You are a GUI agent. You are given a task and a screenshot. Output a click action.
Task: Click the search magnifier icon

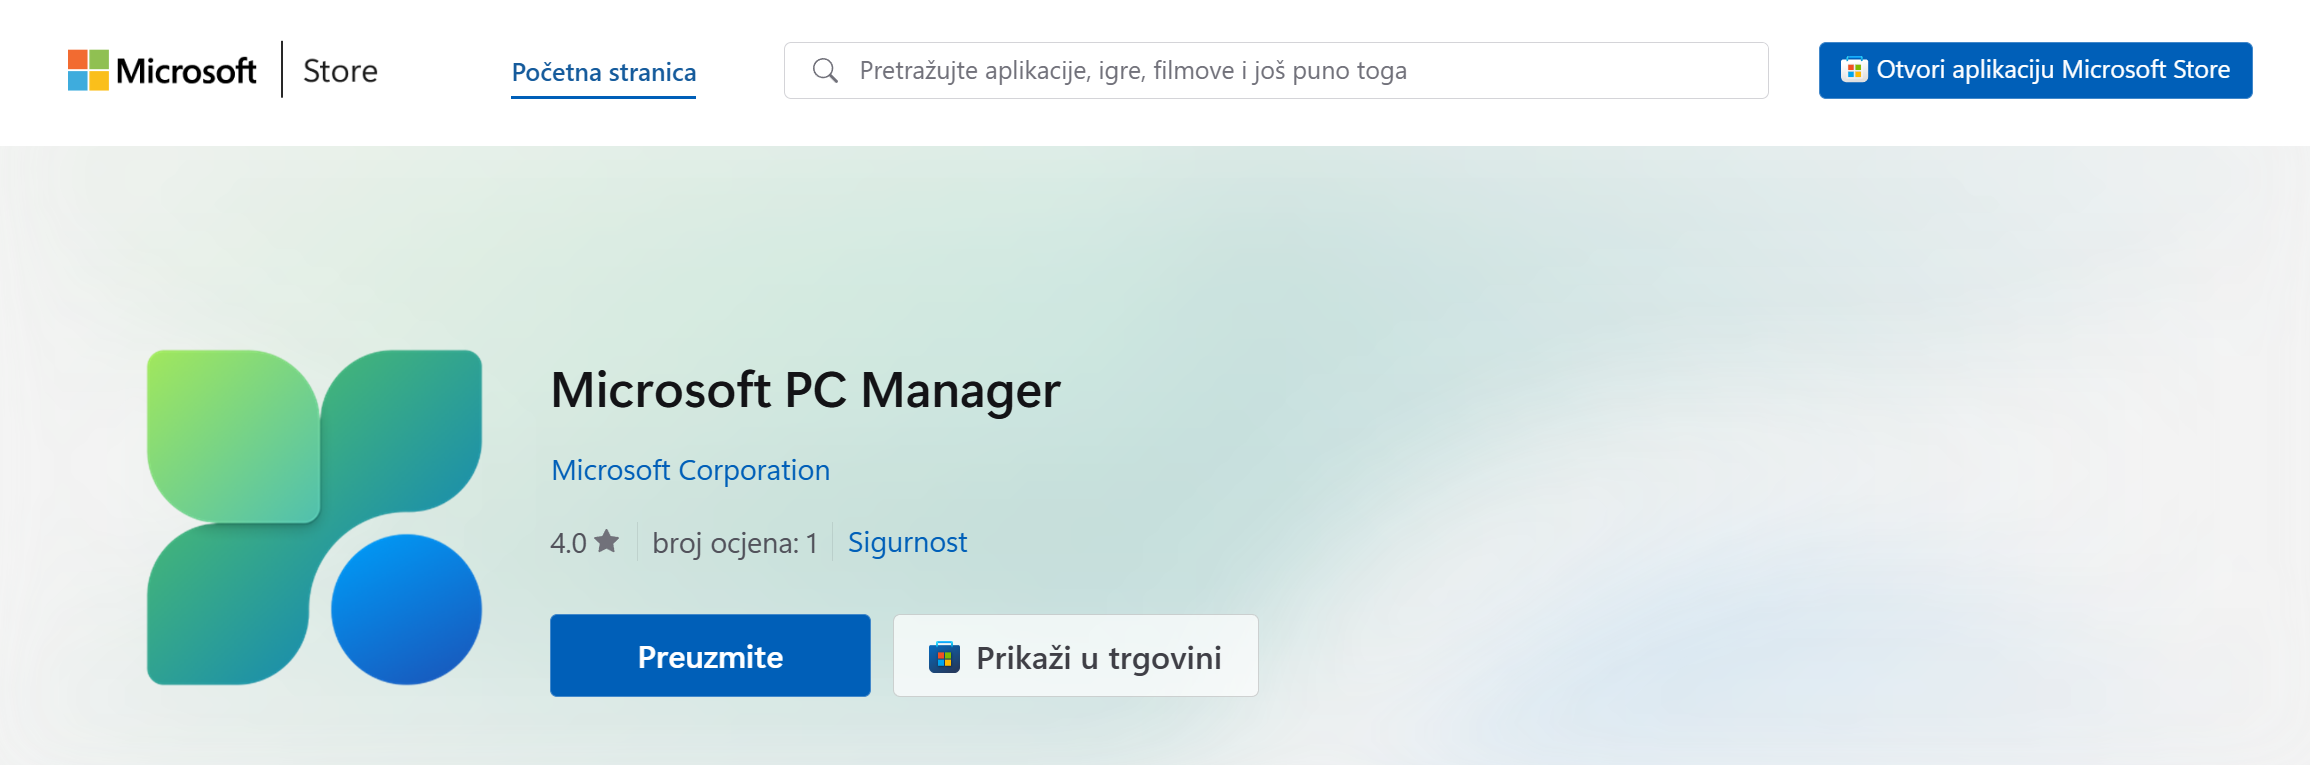pos(825,70)
